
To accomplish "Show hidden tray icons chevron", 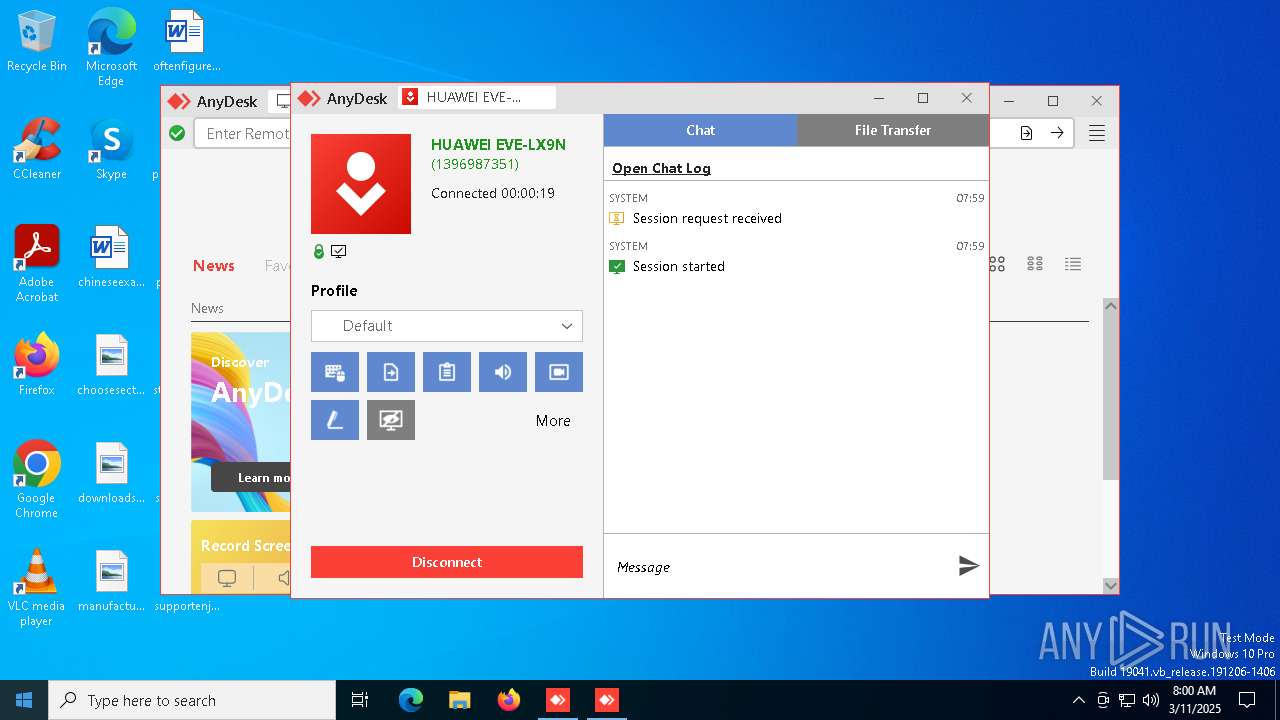I will 1078,700.
